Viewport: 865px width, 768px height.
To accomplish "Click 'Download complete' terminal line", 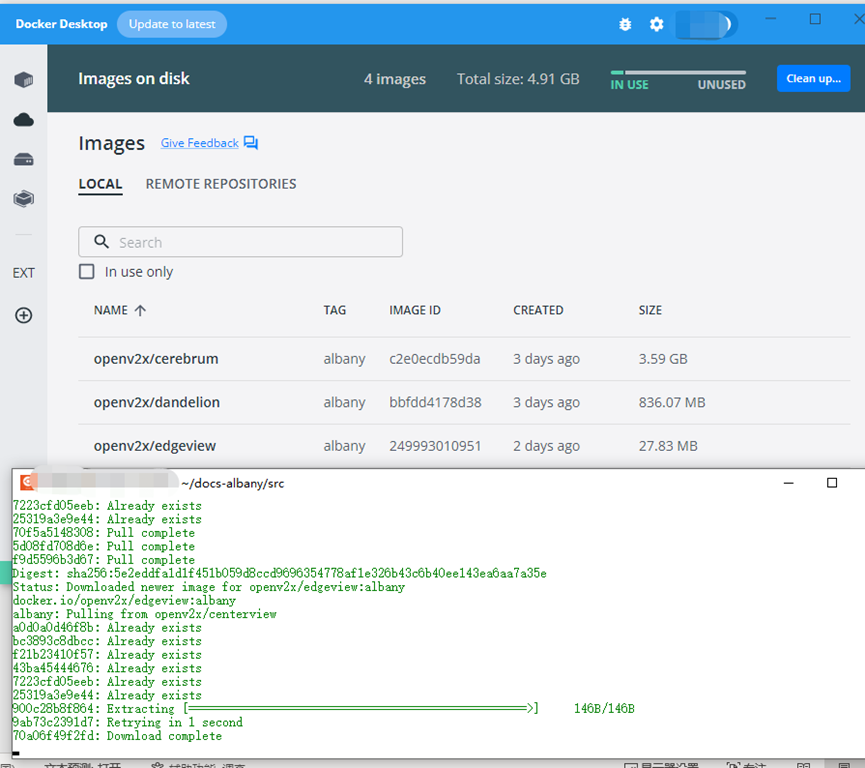I will [x=117, y=736].
